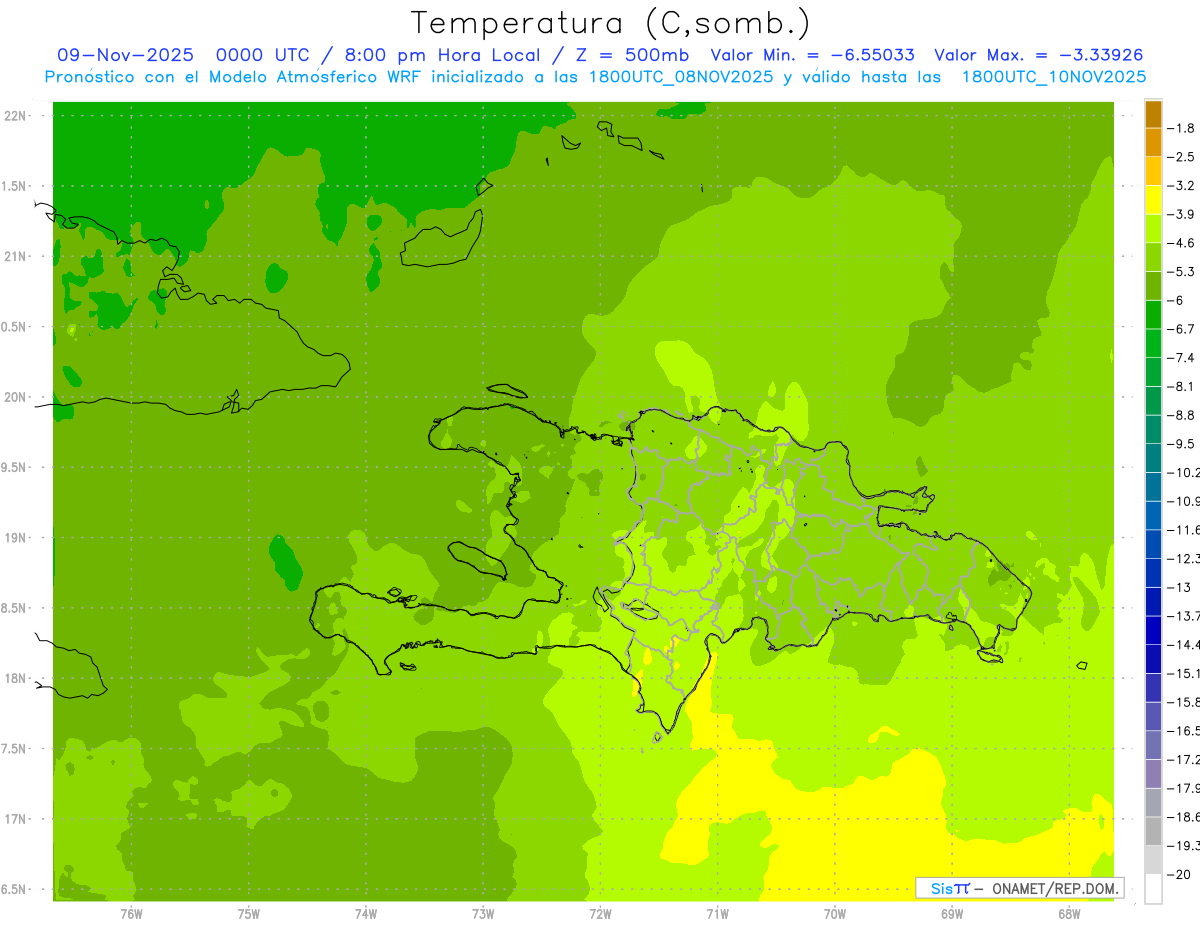Click the 19N latitude axis label
This screenshot has width=1200, height=927.
(15, 538)
